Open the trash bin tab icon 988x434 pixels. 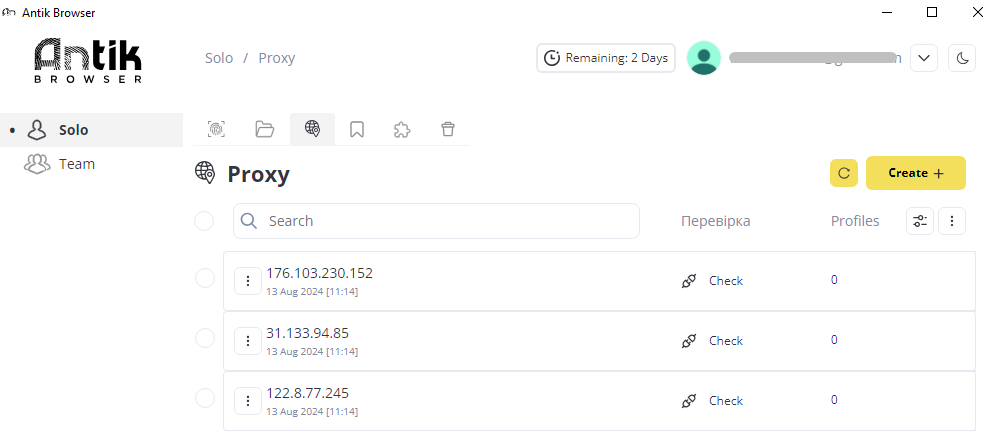pyautogui.click(x=447, y=129)
